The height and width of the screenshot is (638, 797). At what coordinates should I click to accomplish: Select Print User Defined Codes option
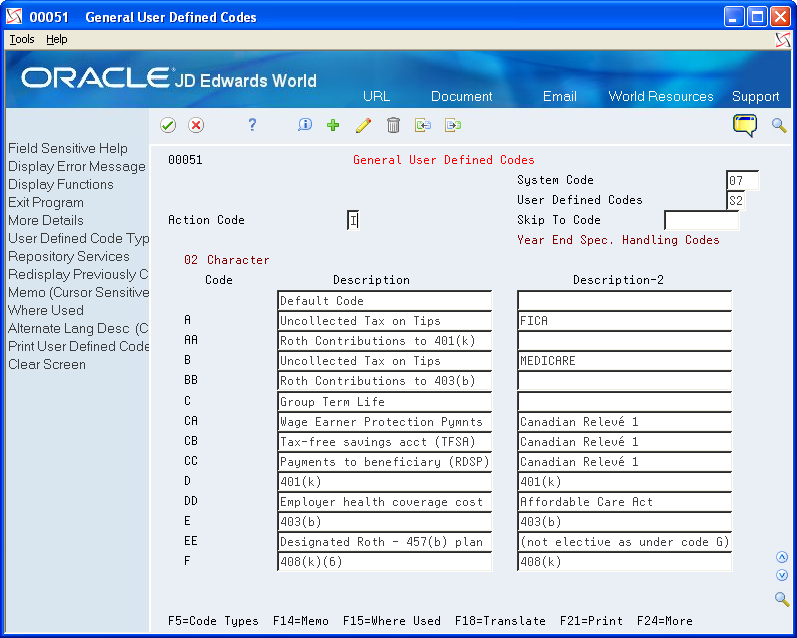coord(78,347)
